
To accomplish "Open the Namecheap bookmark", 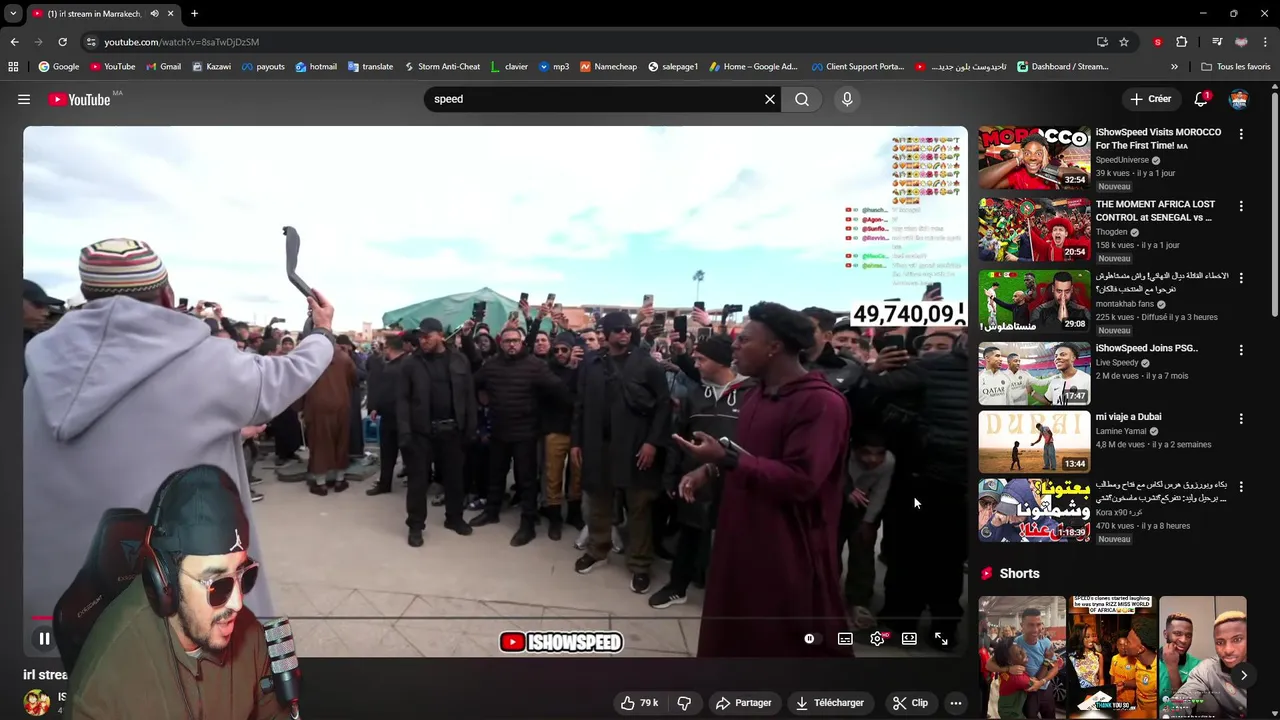I will click(x=608, y=67).
